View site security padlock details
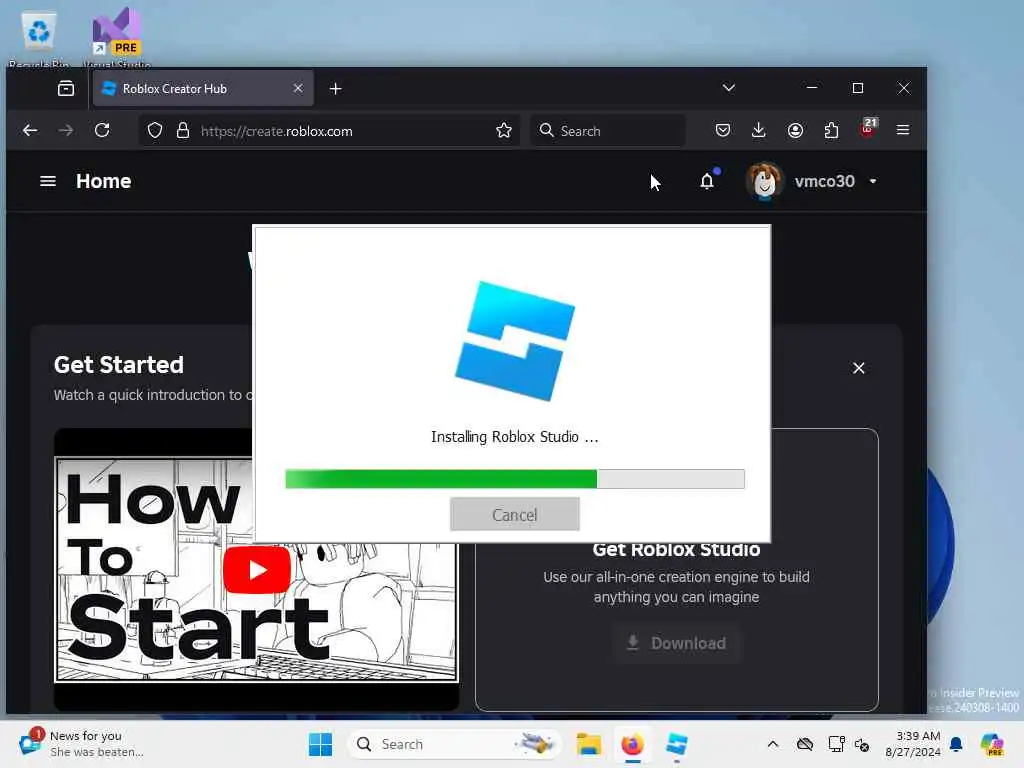 (183, 131)
